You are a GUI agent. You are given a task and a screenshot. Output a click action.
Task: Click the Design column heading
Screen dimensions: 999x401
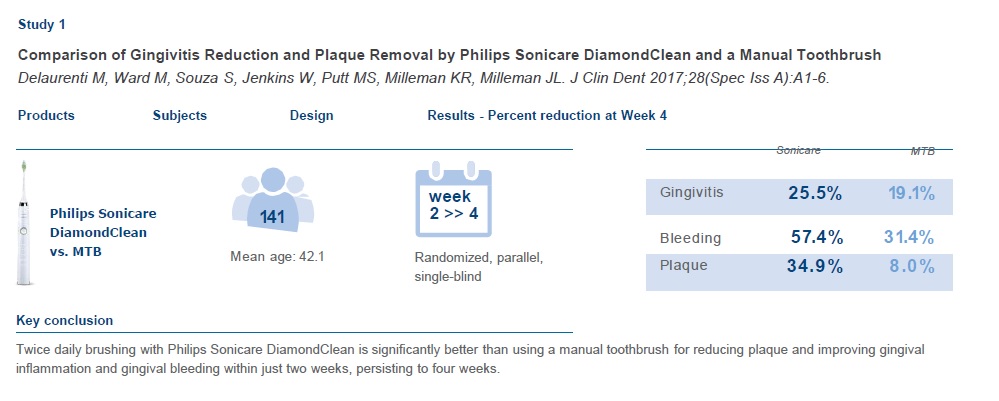(312, 115)
